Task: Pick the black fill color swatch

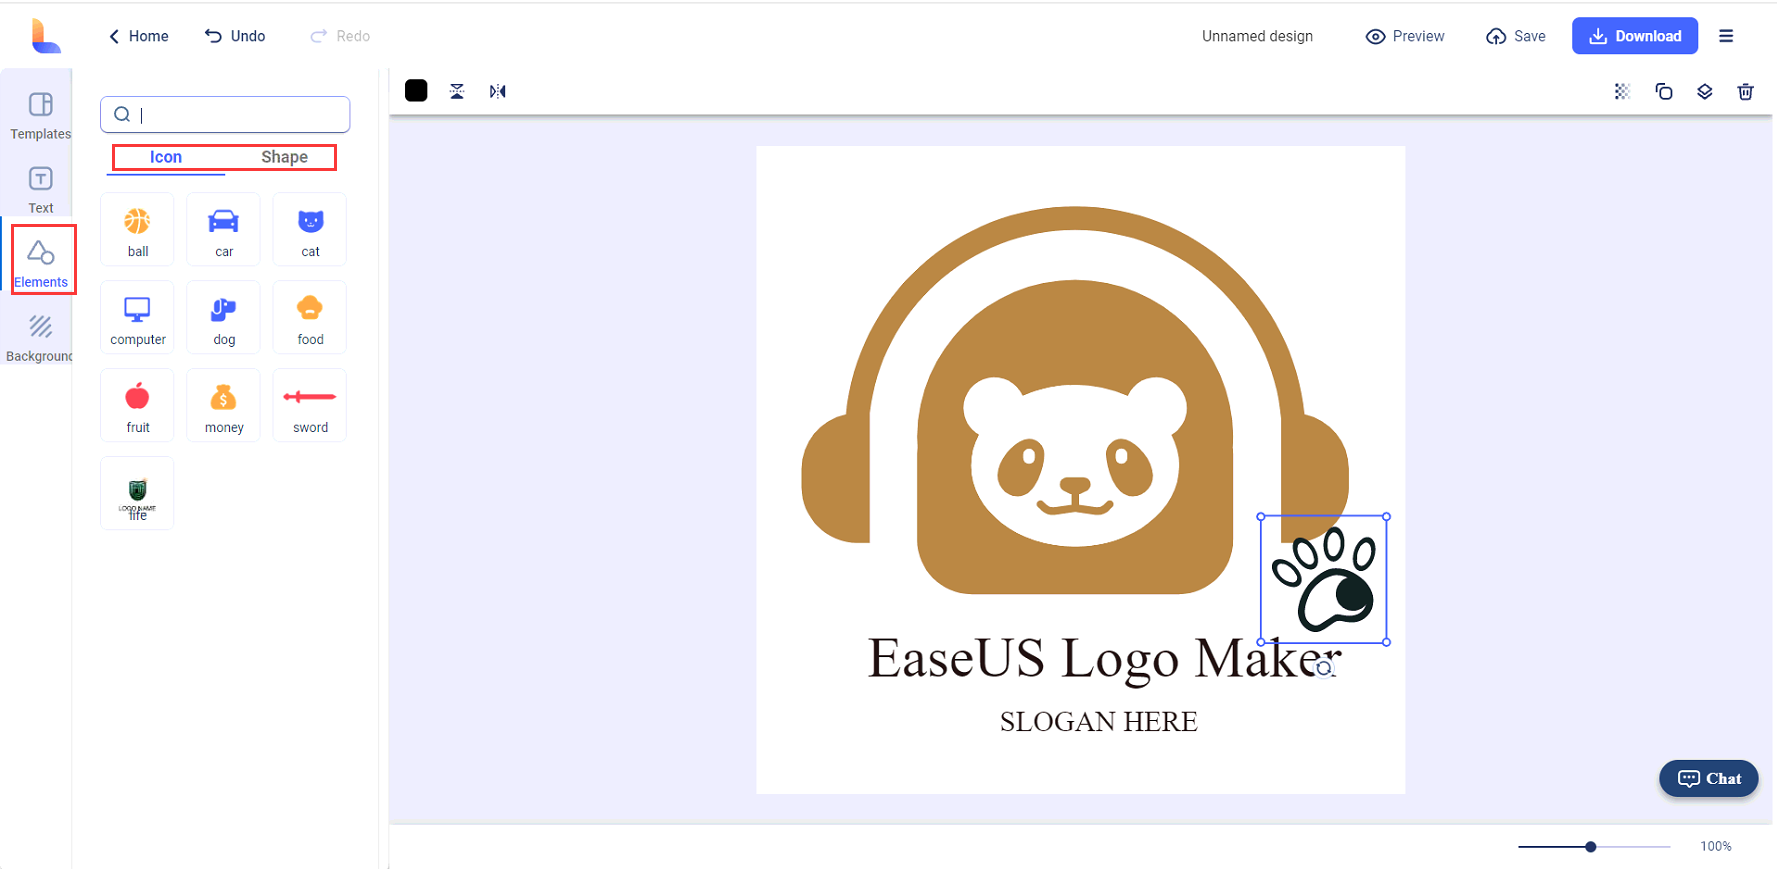Action: [x=416, y=91]
